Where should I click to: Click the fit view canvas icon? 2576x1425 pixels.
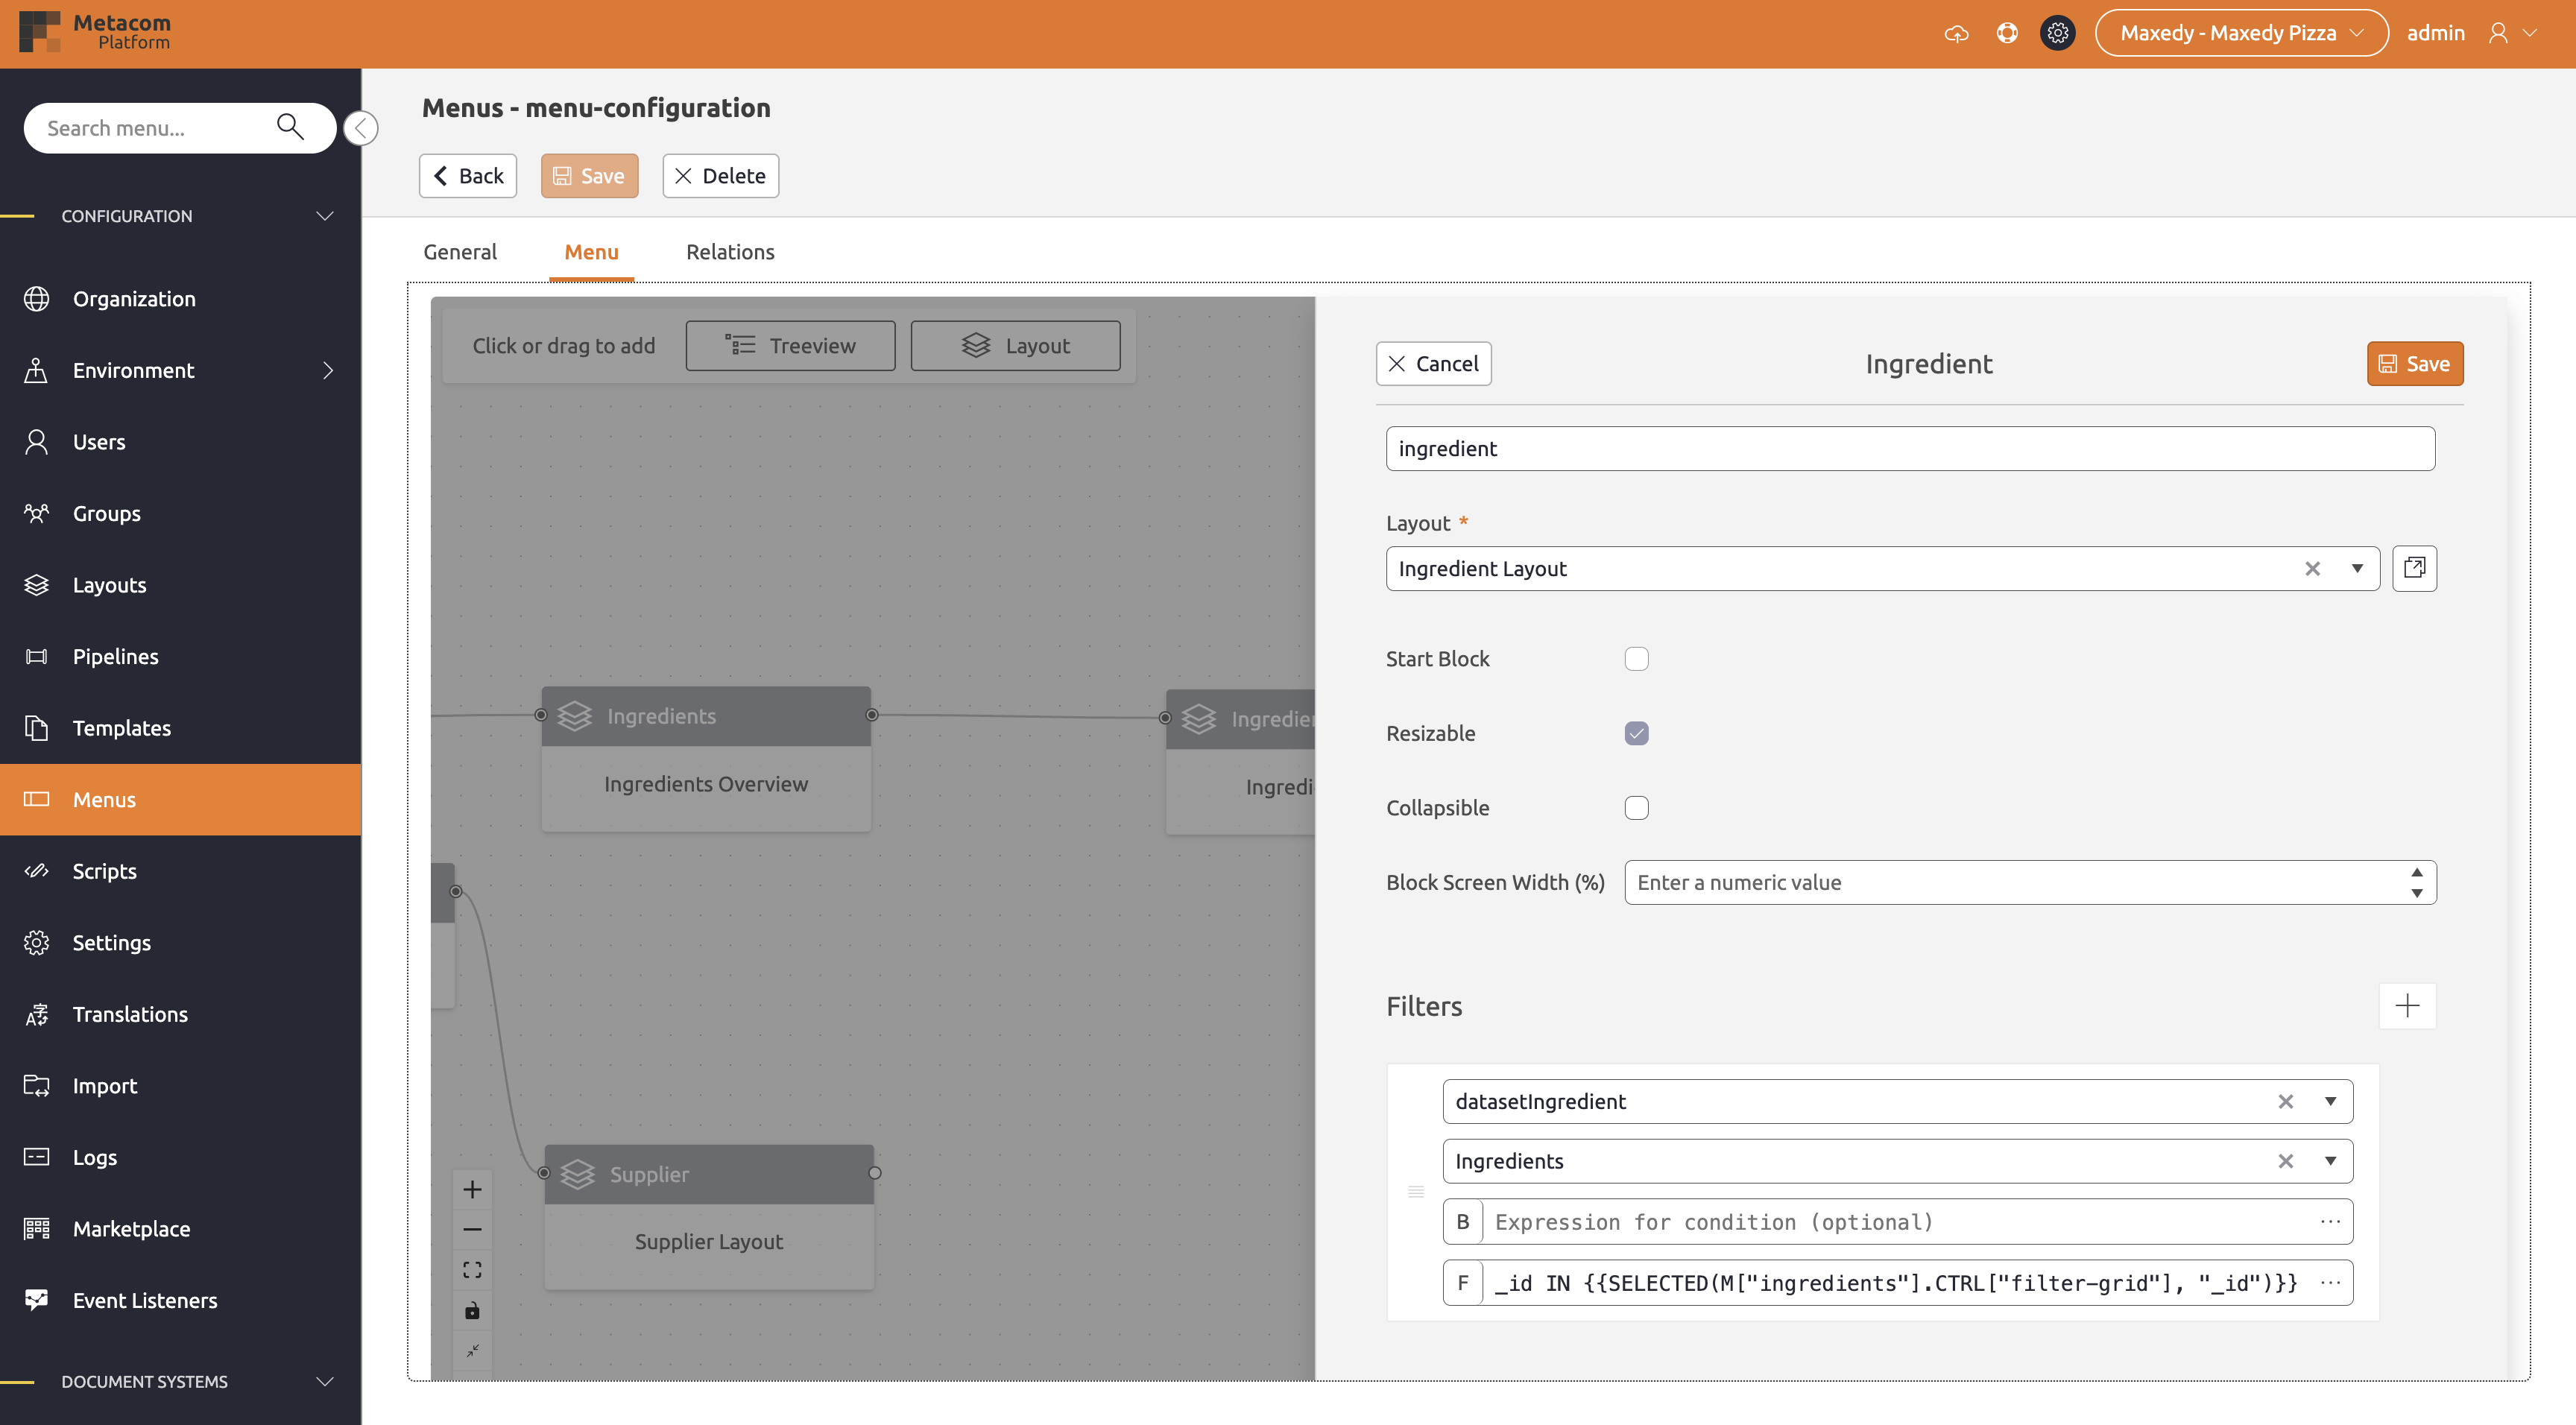(x=473, y=1270)
